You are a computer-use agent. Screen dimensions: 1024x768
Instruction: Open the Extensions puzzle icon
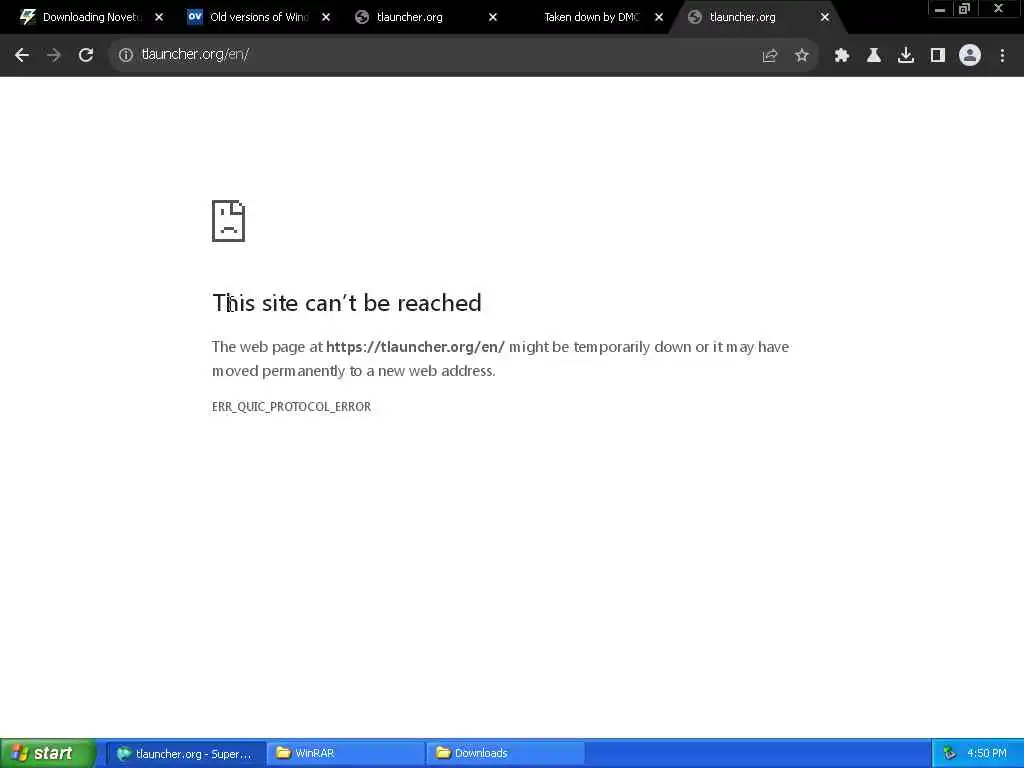click(x=842, y=56)
